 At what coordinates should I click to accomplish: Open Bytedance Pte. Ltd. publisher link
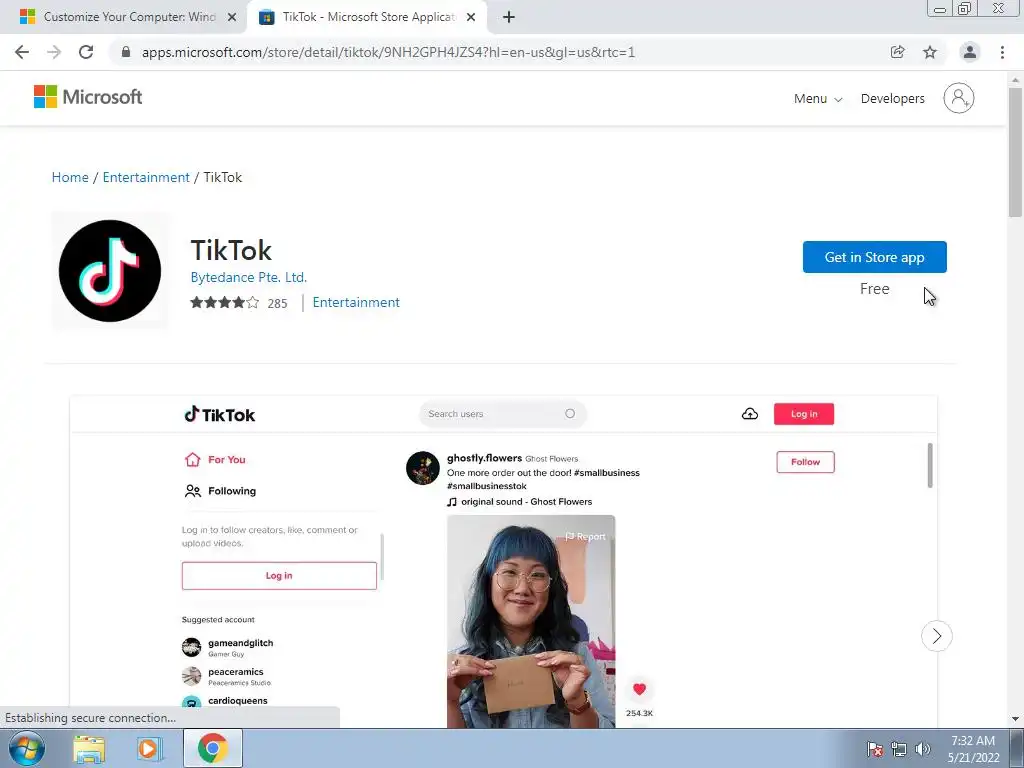tap(249, 277)
